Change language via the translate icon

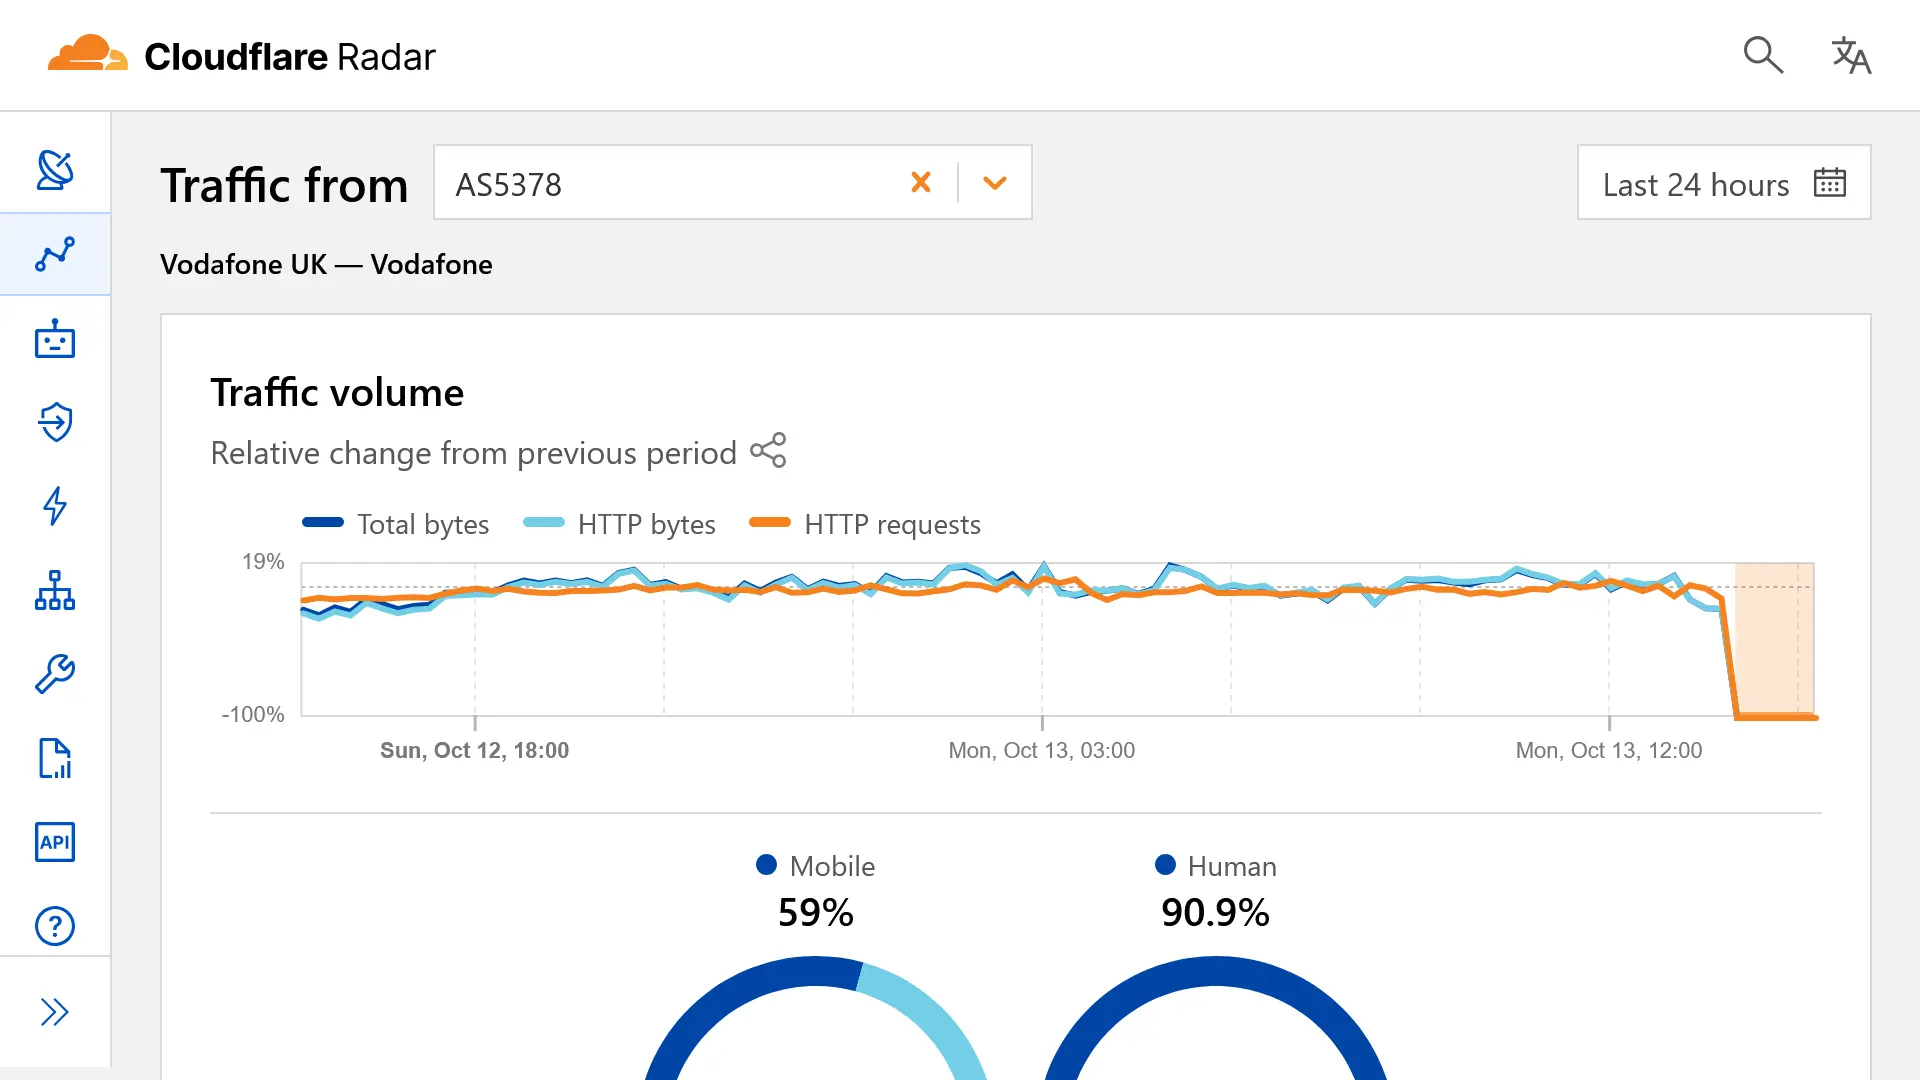(x=1851, y=55)
